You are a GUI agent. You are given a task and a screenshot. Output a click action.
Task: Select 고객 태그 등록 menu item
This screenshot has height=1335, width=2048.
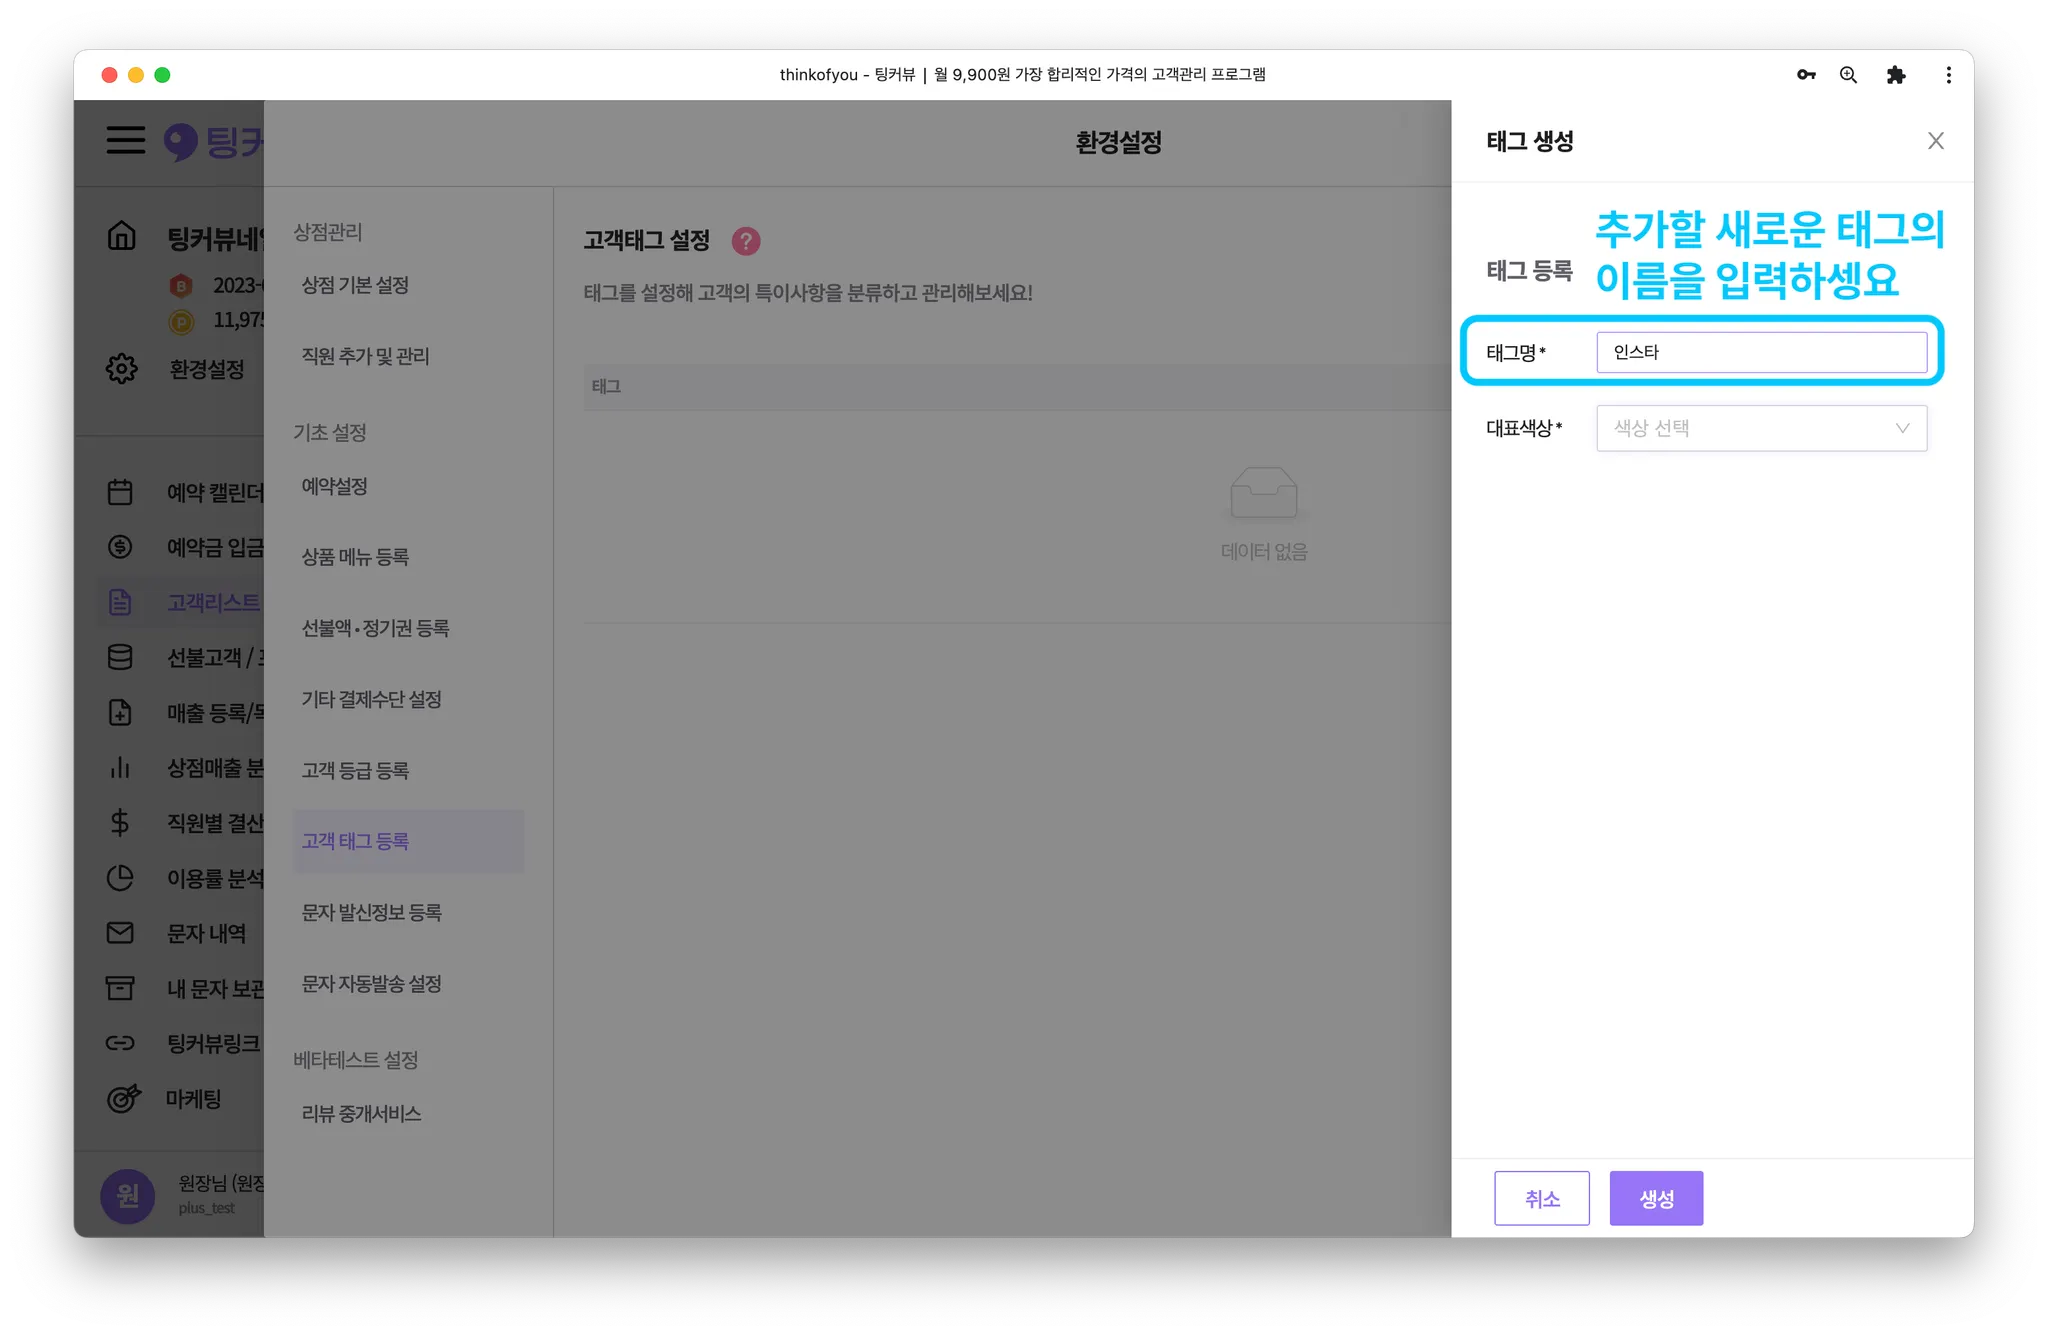[x=356, y=841]
